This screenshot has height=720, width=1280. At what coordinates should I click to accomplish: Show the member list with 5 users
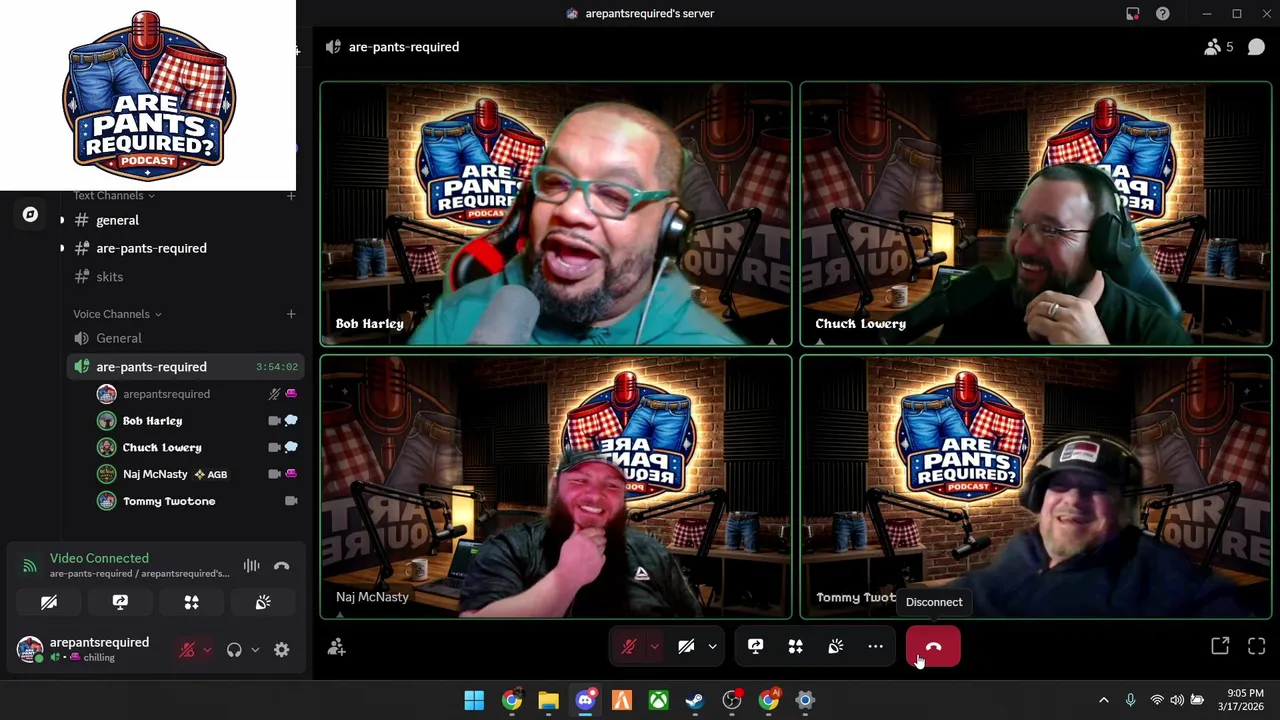pyautogui.click(x=1219, y=47)
